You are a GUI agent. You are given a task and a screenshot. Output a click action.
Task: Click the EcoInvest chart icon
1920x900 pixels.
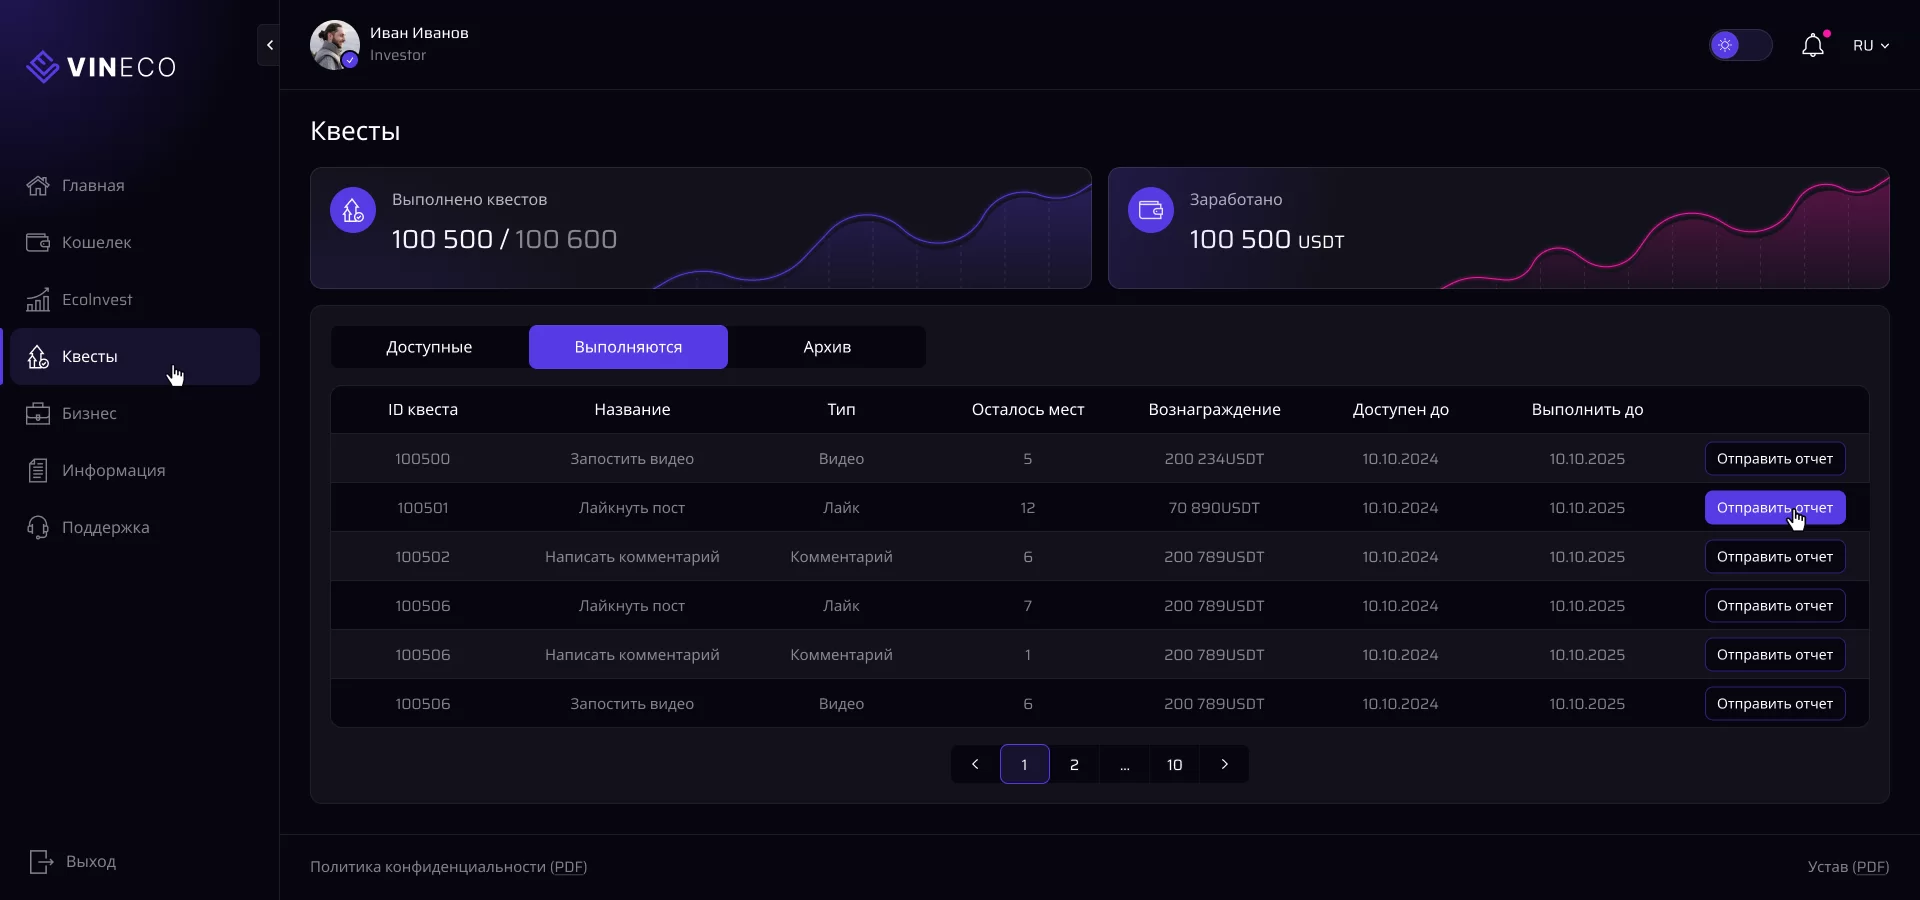(38, 300)
